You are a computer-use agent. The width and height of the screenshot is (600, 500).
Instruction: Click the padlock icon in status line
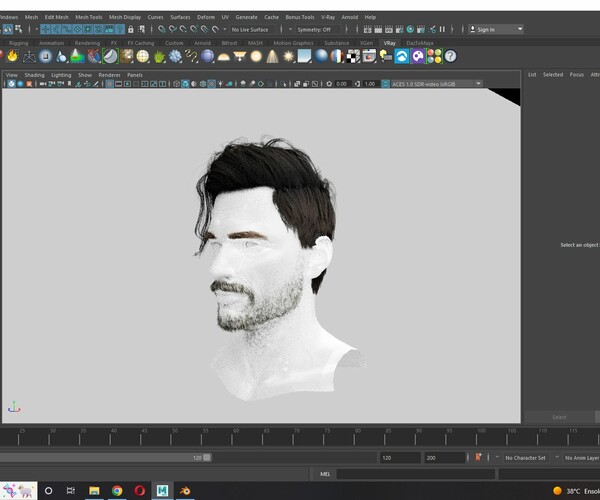coord(130,29)
